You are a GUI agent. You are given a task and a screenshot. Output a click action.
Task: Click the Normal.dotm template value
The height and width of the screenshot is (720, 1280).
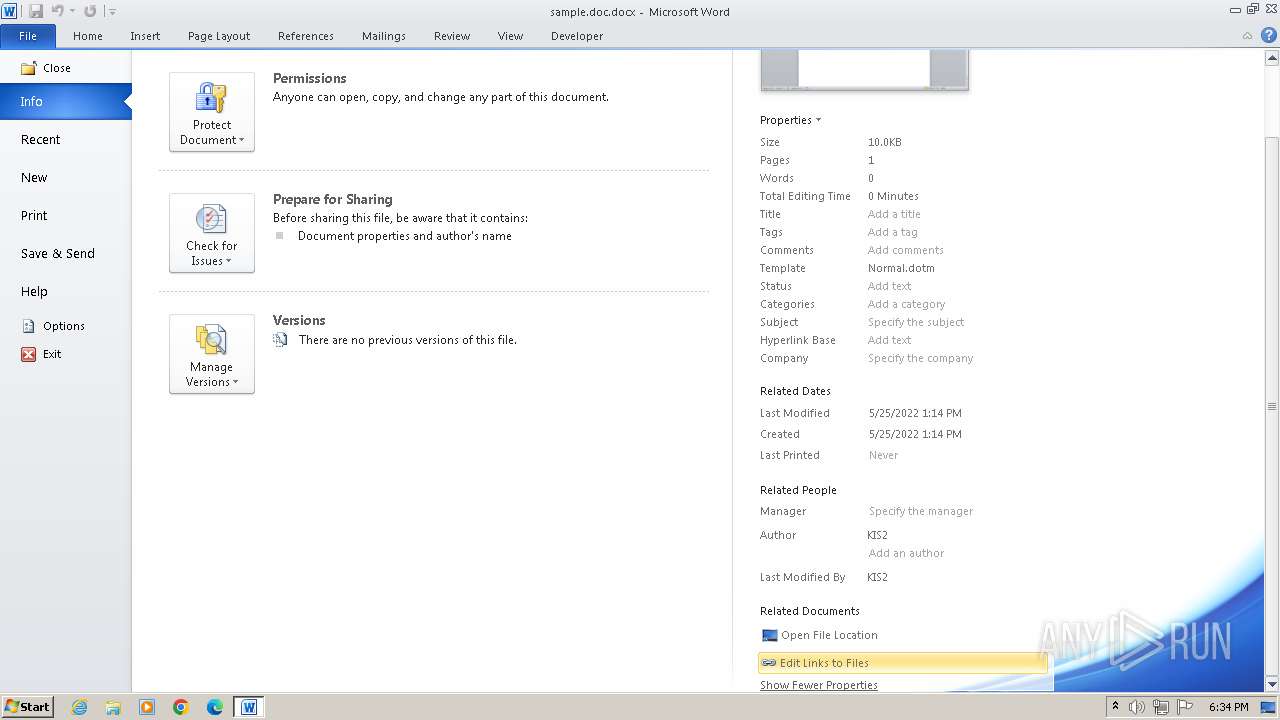[901, 268]
